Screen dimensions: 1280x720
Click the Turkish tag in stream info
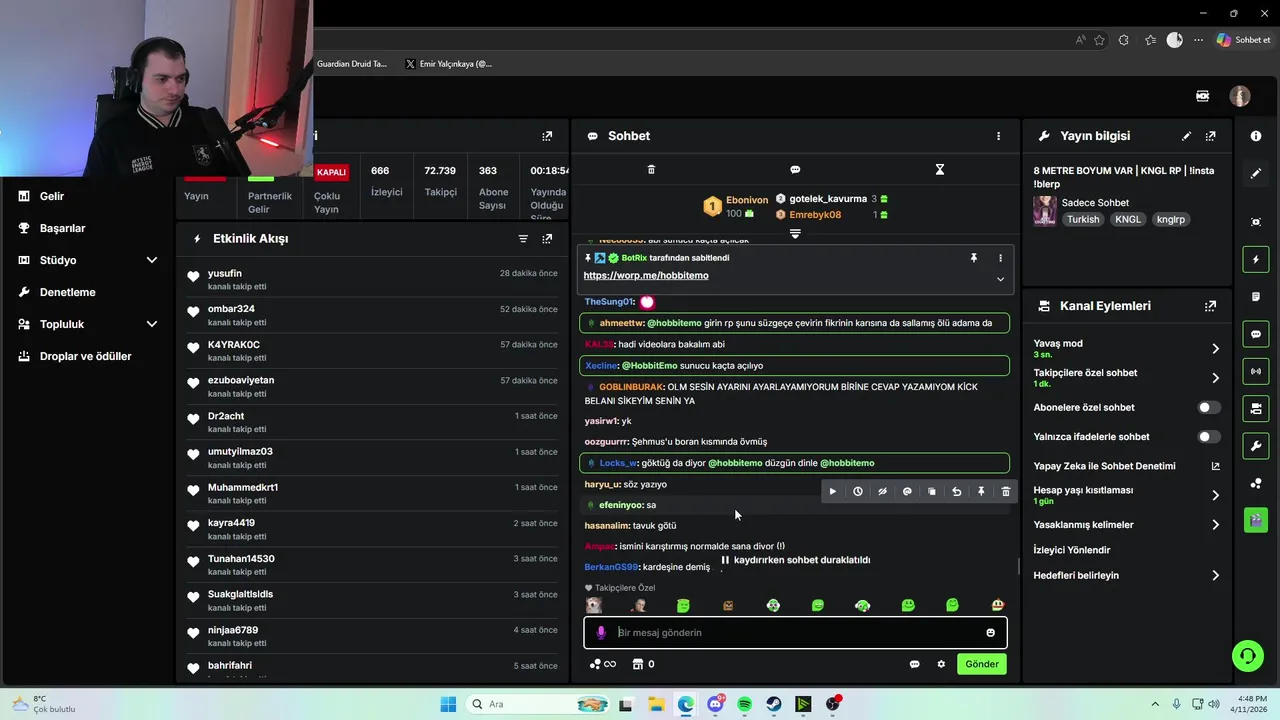1083,219
